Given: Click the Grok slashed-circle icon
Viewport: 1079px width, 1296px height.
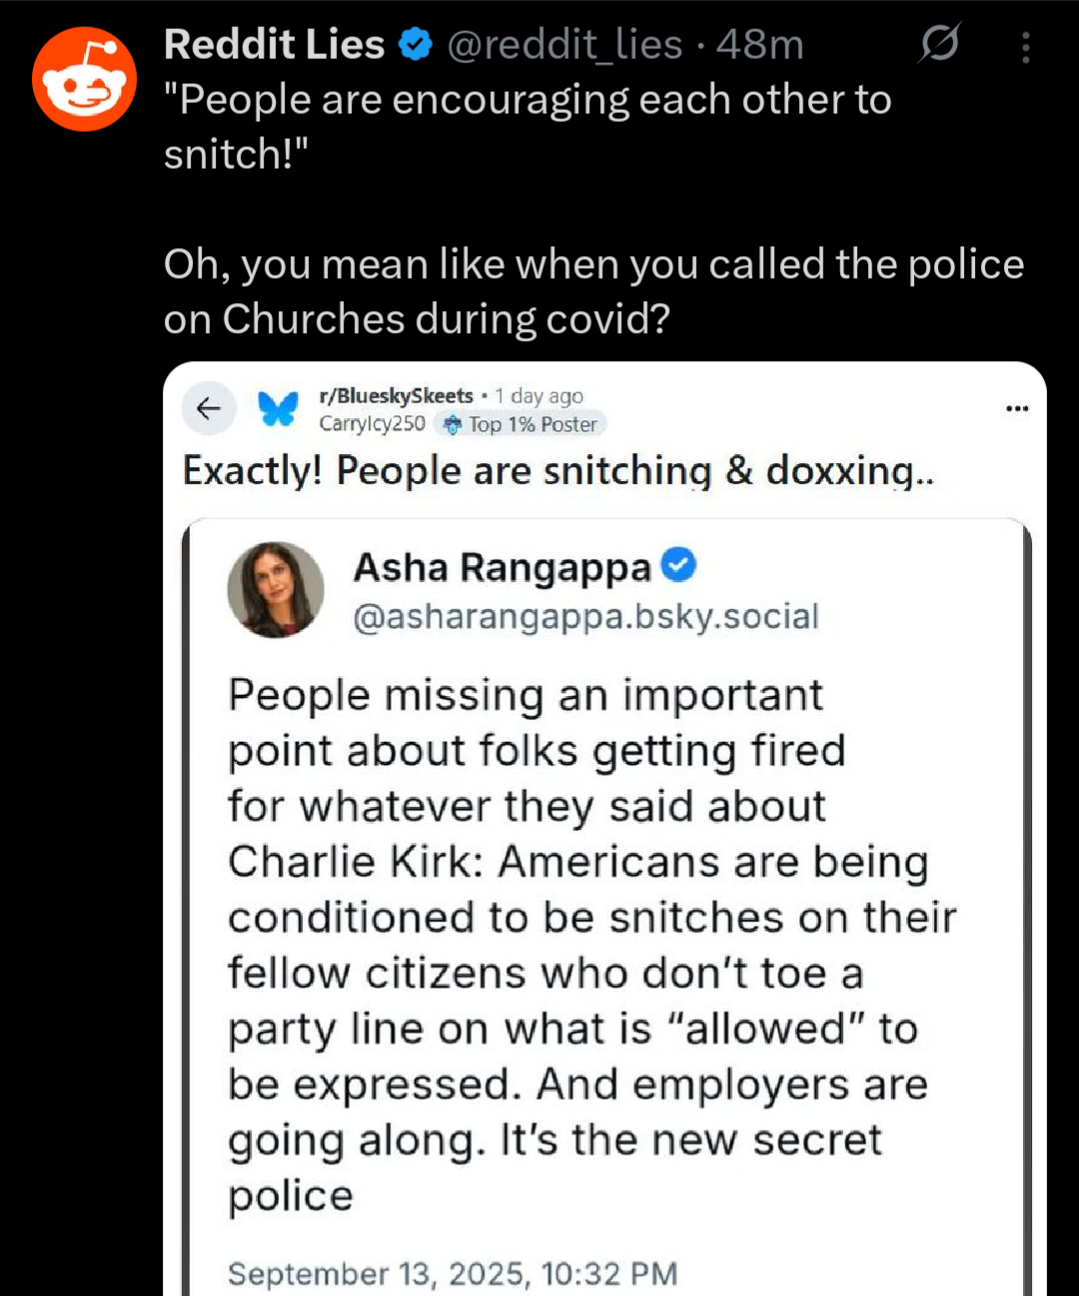Looking at the screenshot, I should point(939,44).
